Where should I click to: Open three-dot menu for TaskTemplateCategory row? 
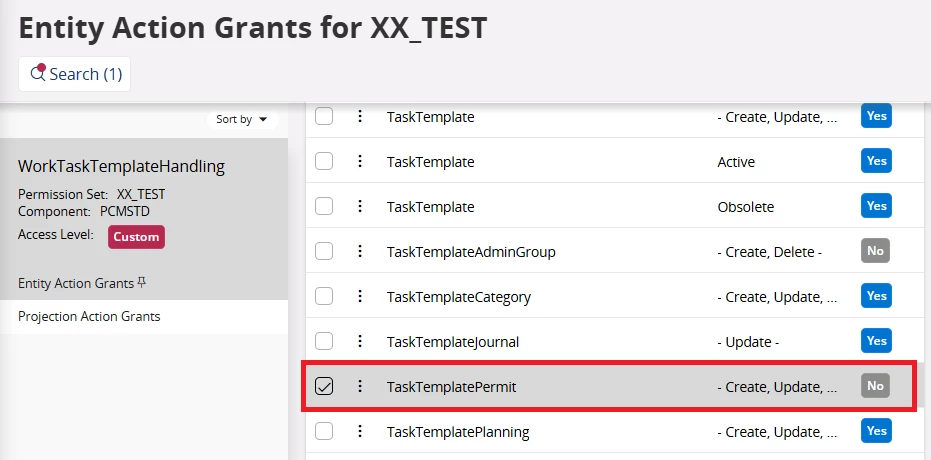pos(359,296)
